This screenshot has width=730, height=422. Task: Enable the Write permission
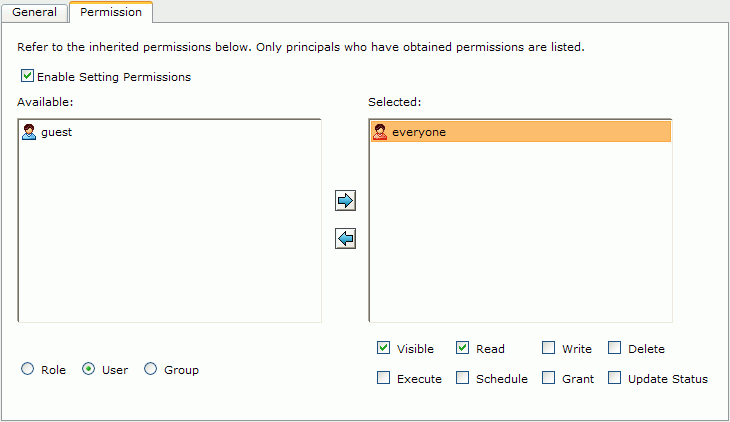(x=548, y=347)
